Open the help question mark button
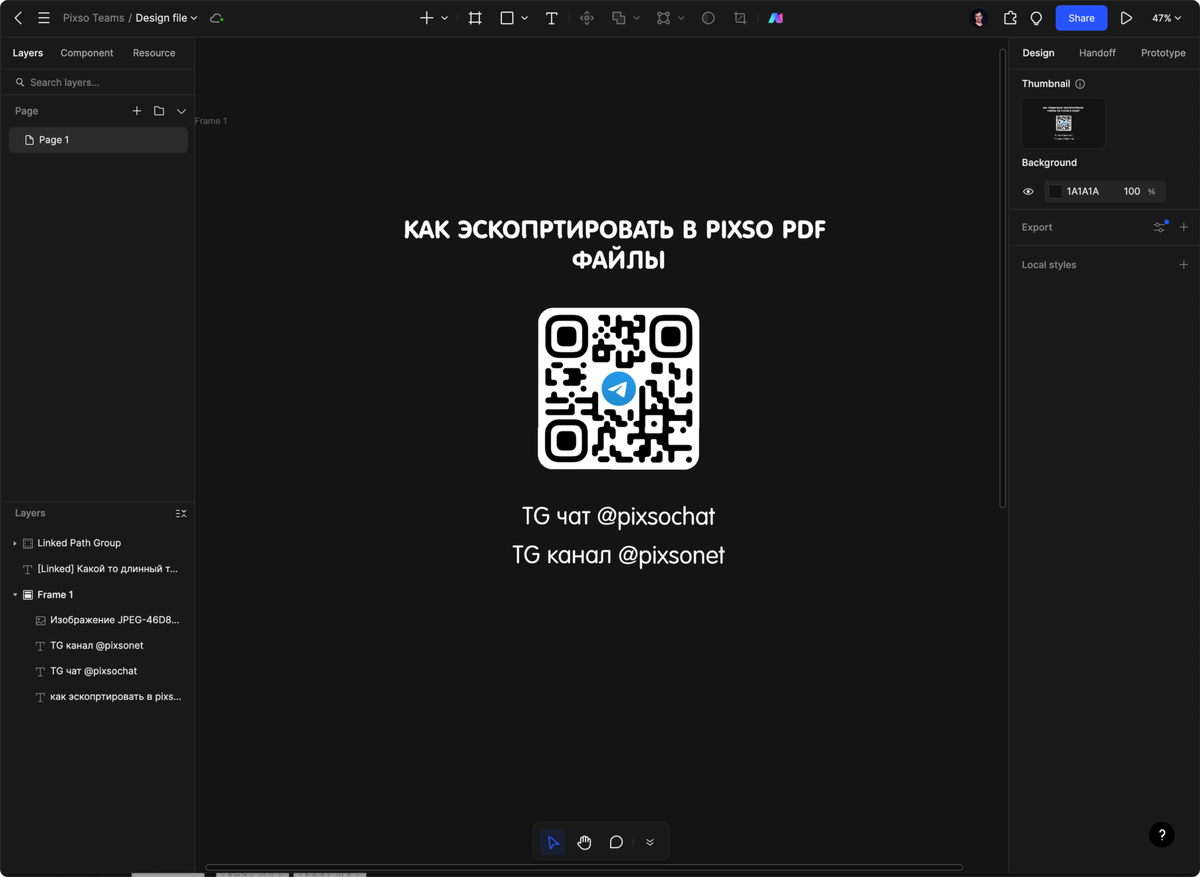This screenshot has width=1200, height=877. pos(1161,835)
